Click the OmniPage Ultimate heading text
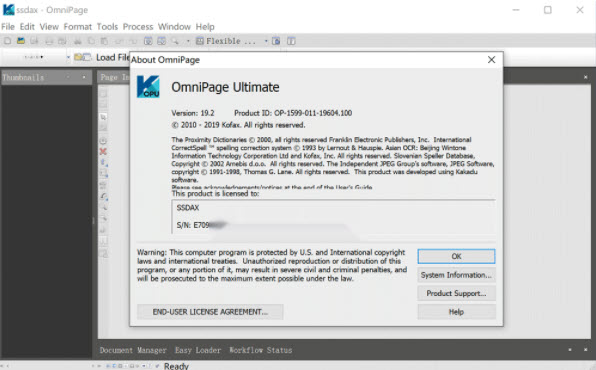This screenshot has width=596, height=370. (225, 87)
